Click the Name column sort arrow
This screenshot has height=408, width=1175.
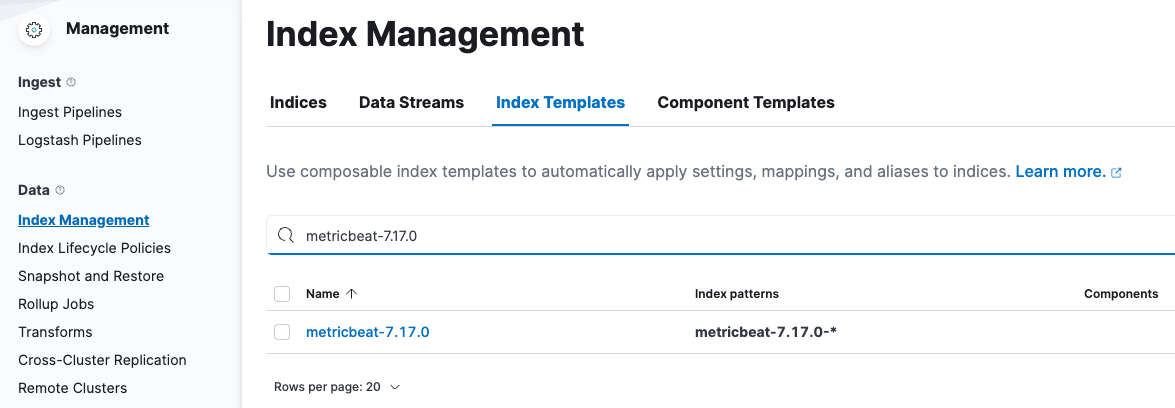[351, 294]
